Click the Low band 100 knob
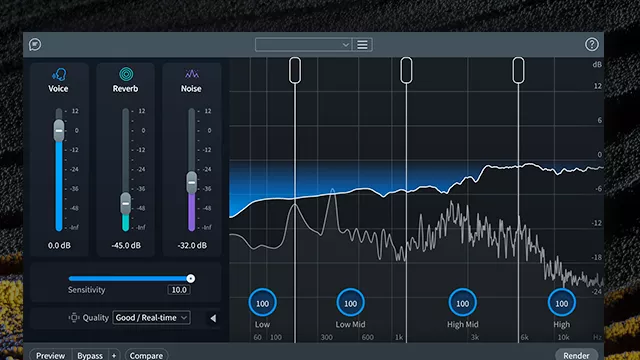 pyautogui.click(x=262, y=303)
